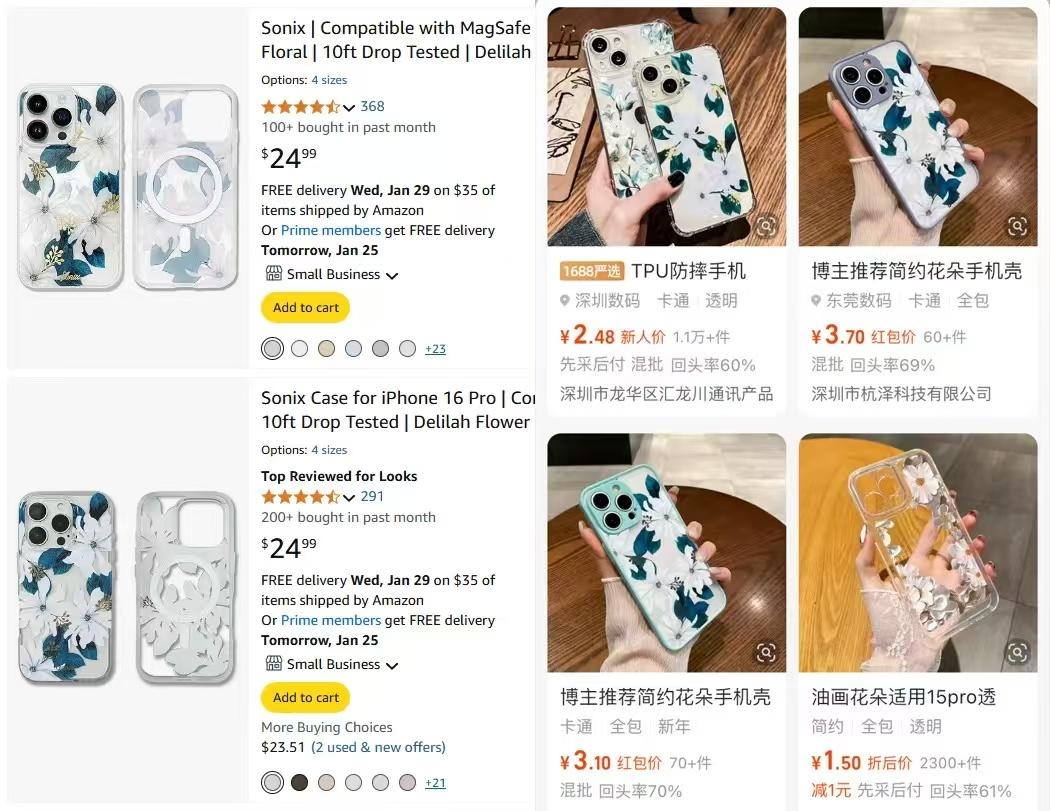
Task: Select the beige color swatch in first listing
Action: tap(326, 349)
